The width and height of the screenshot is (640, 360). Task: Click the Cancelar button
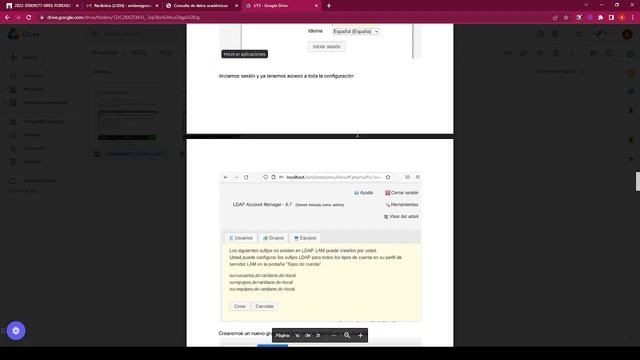click(x=264, y=306)
